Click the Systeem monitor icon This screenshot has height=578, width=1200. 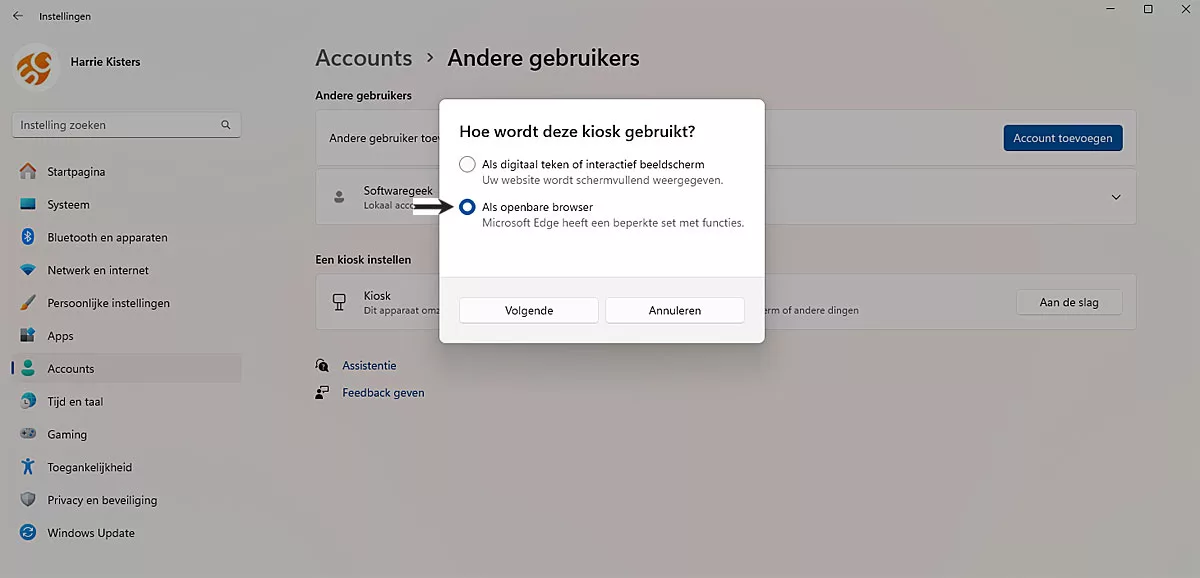(28, 205)
